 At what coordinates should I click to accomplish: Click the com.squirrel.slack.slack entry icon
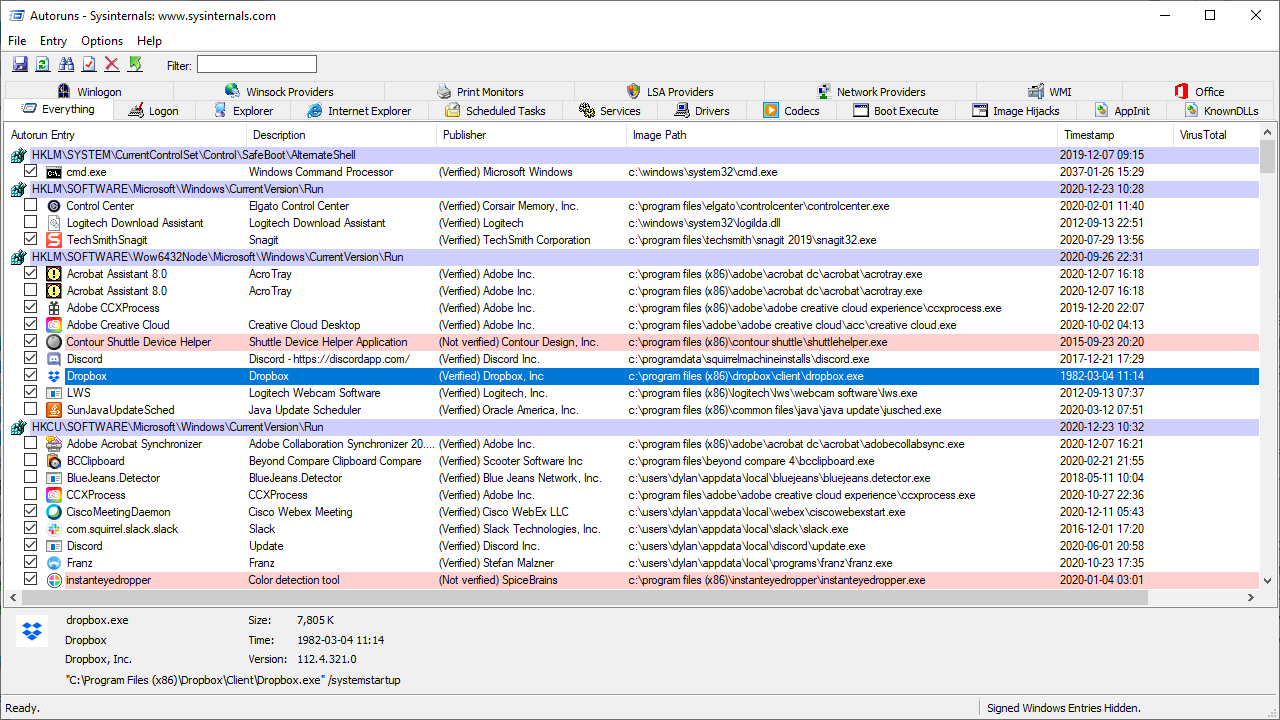pyautogui.click(x=54, y=529)
